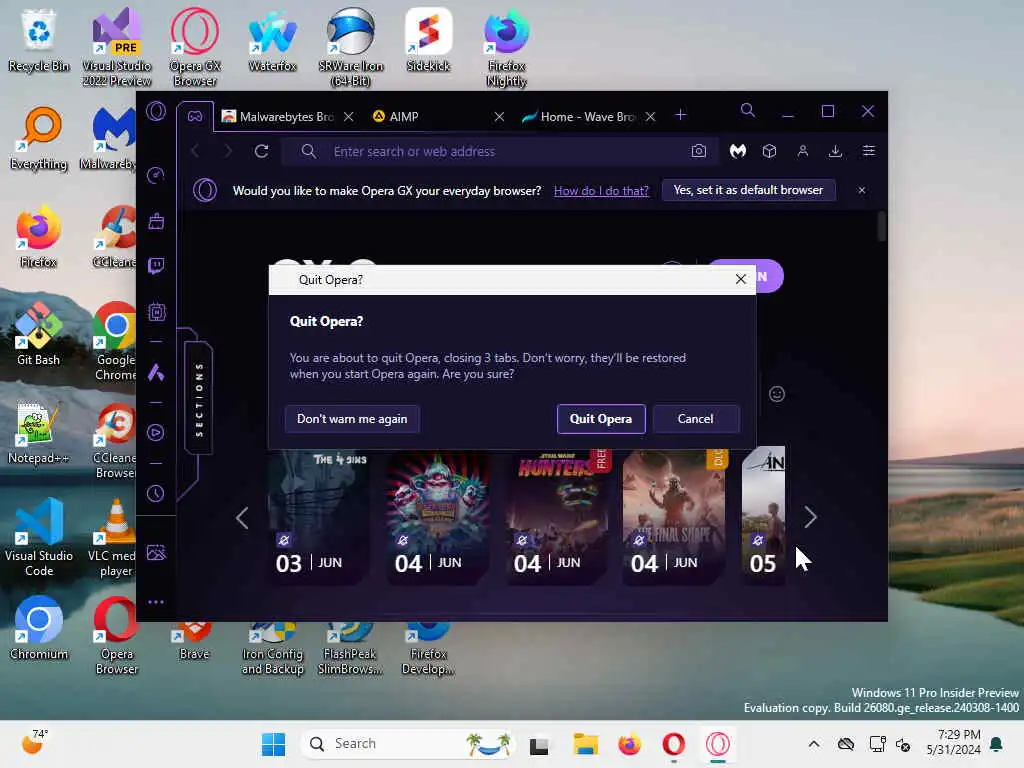Open the profile account icon
The height and width of the screenshot is (768, 1024).
803,152
